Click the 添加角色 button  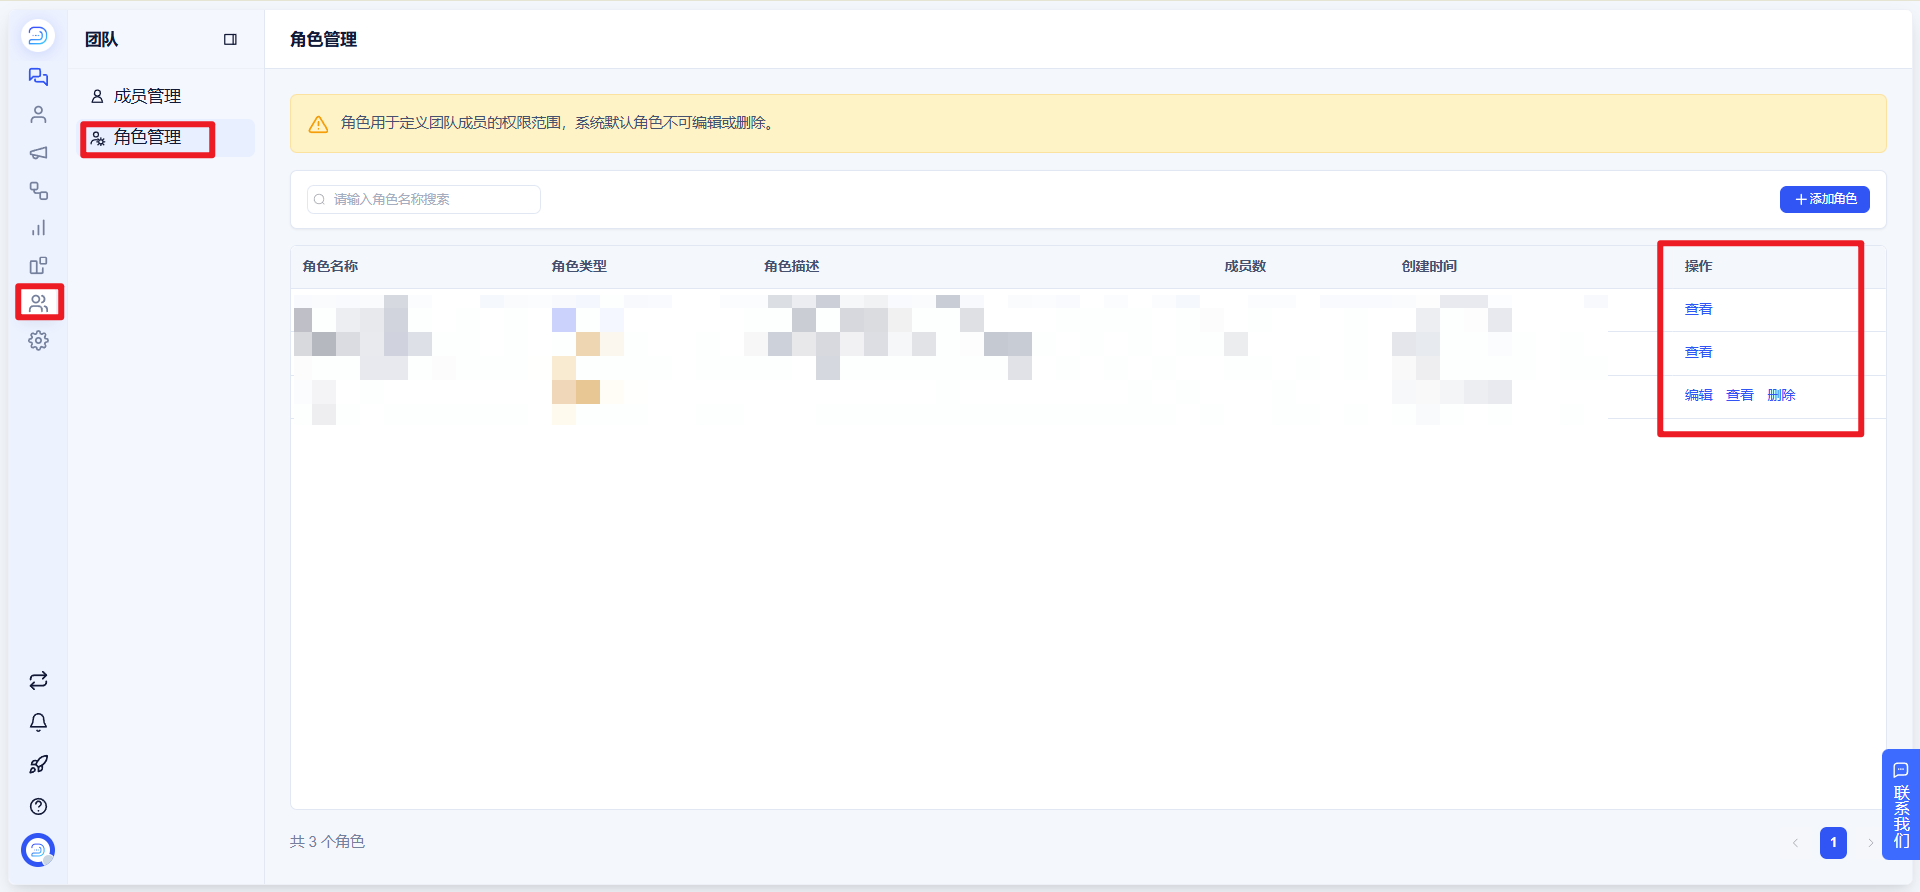click(x=1824, y=199)
